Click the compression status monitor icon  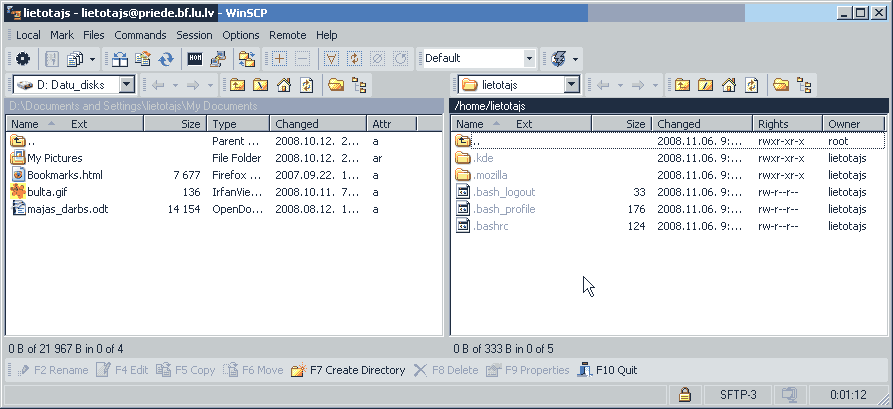click(789, 394)
